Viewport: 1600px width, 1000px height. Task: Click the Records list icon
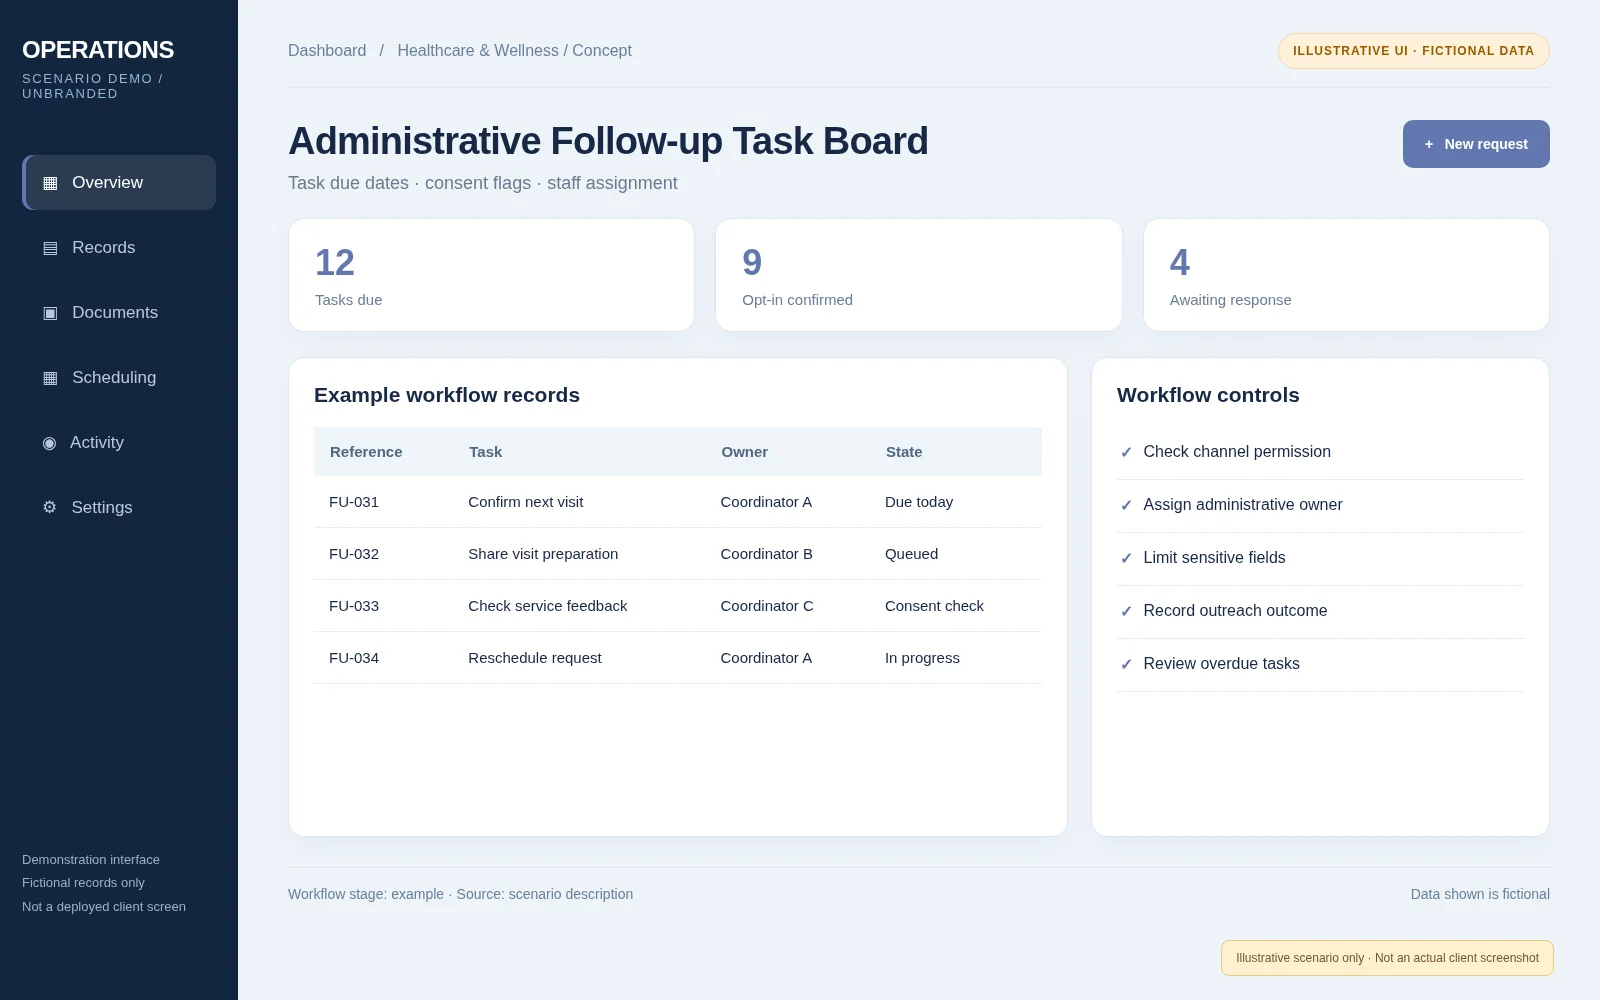[50, 248]
